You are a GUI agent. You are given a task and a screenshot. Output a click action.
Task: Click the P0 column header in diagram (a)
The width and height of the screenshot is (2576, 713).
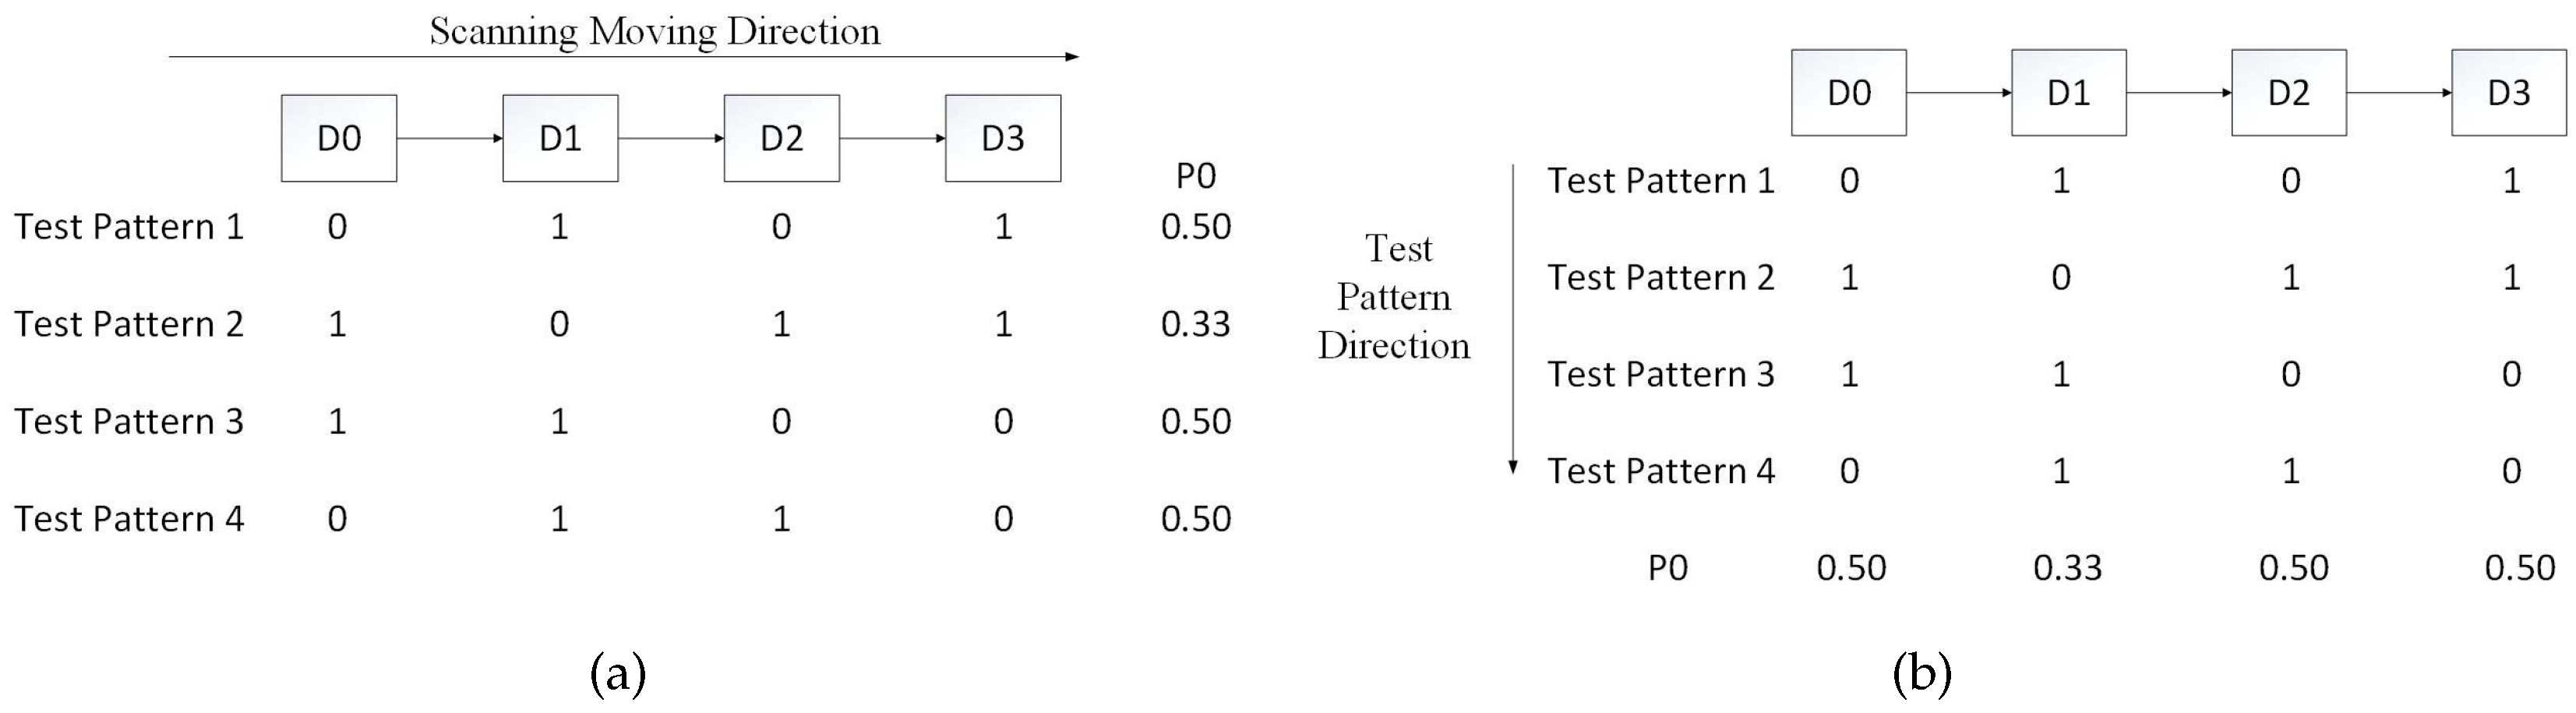[x=1196, y=176]
